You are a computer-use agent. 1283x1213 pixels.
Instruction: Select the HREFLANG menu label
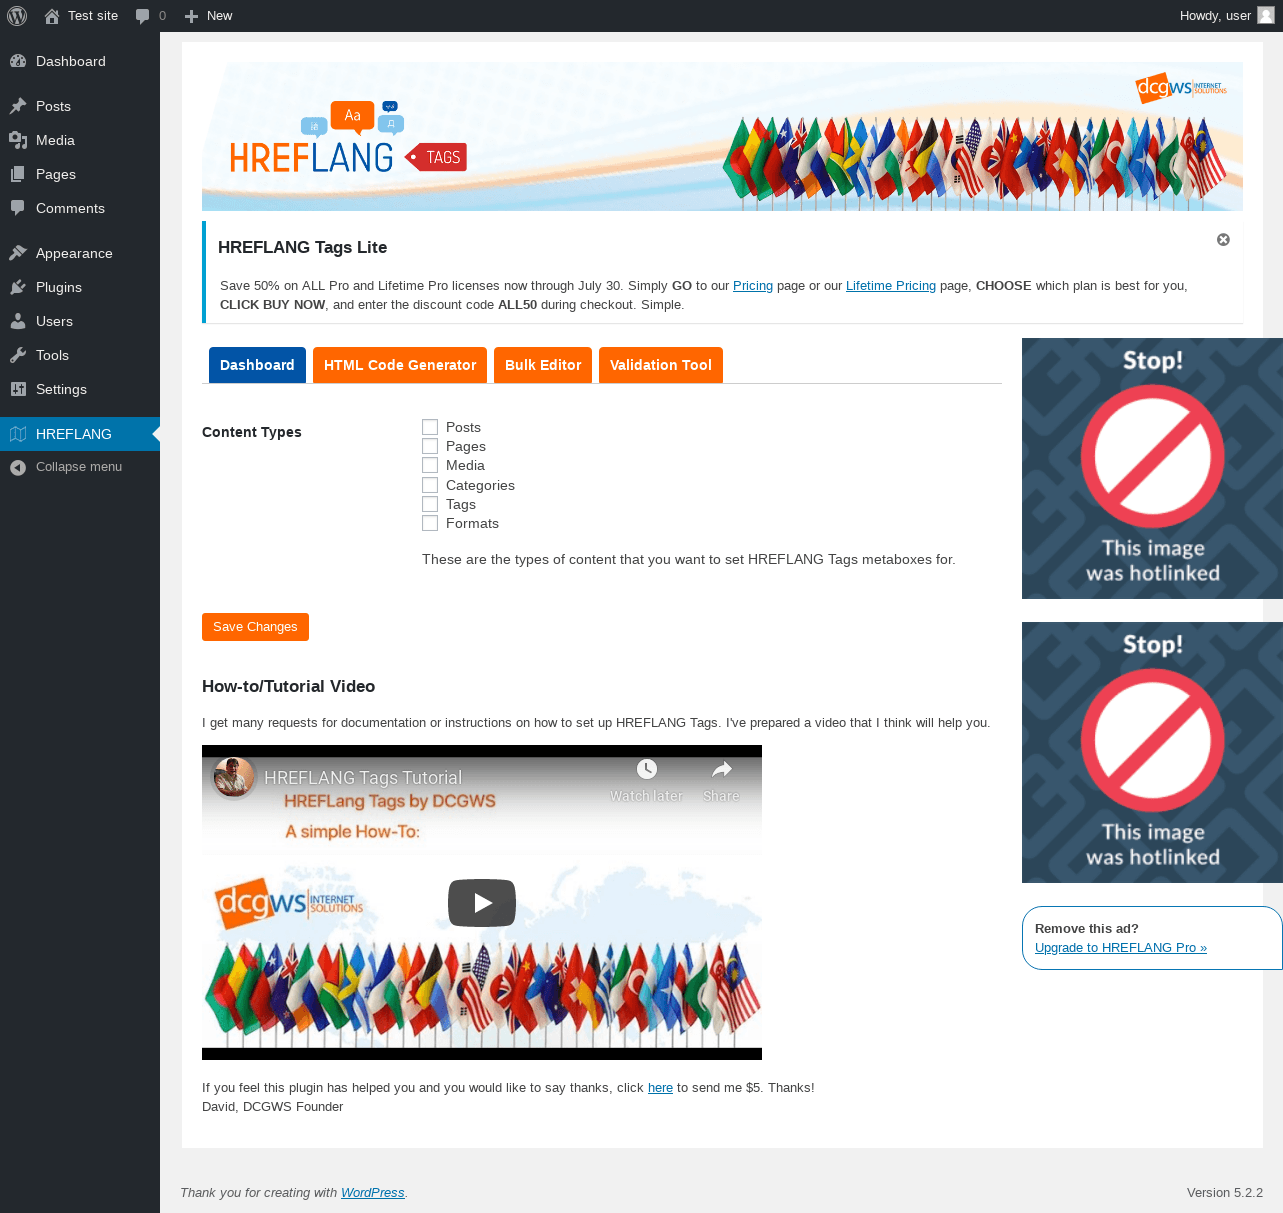pos(74,434)
